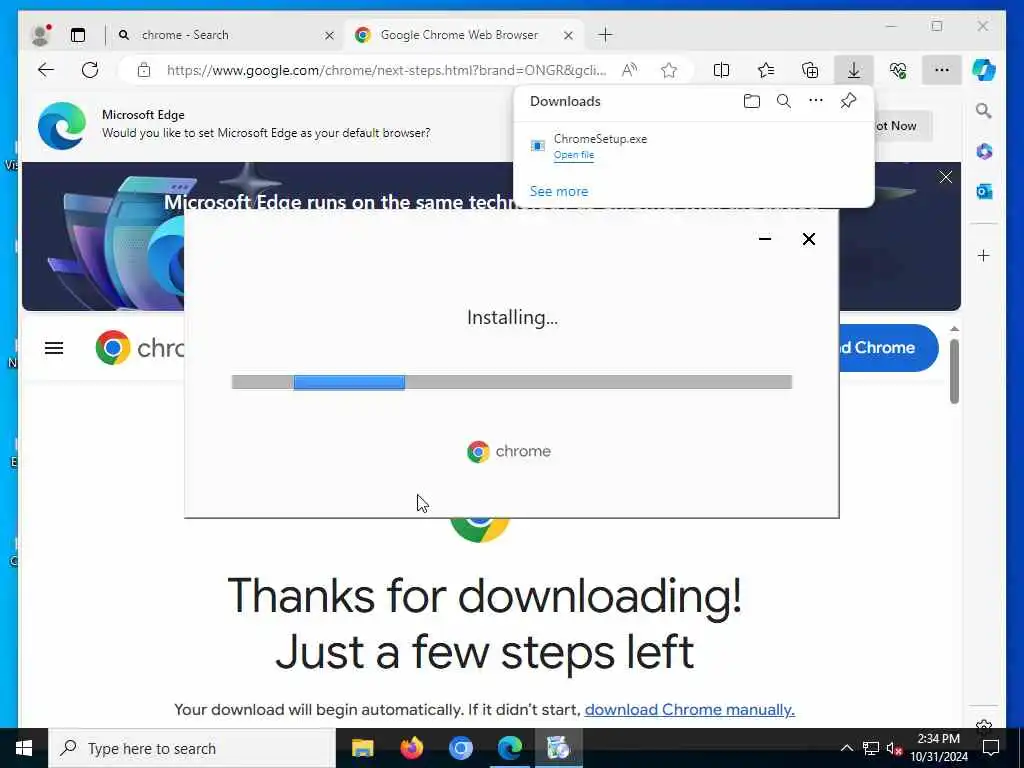View site information lock icon
This screenshot has height=768, width=1024.
144,70
